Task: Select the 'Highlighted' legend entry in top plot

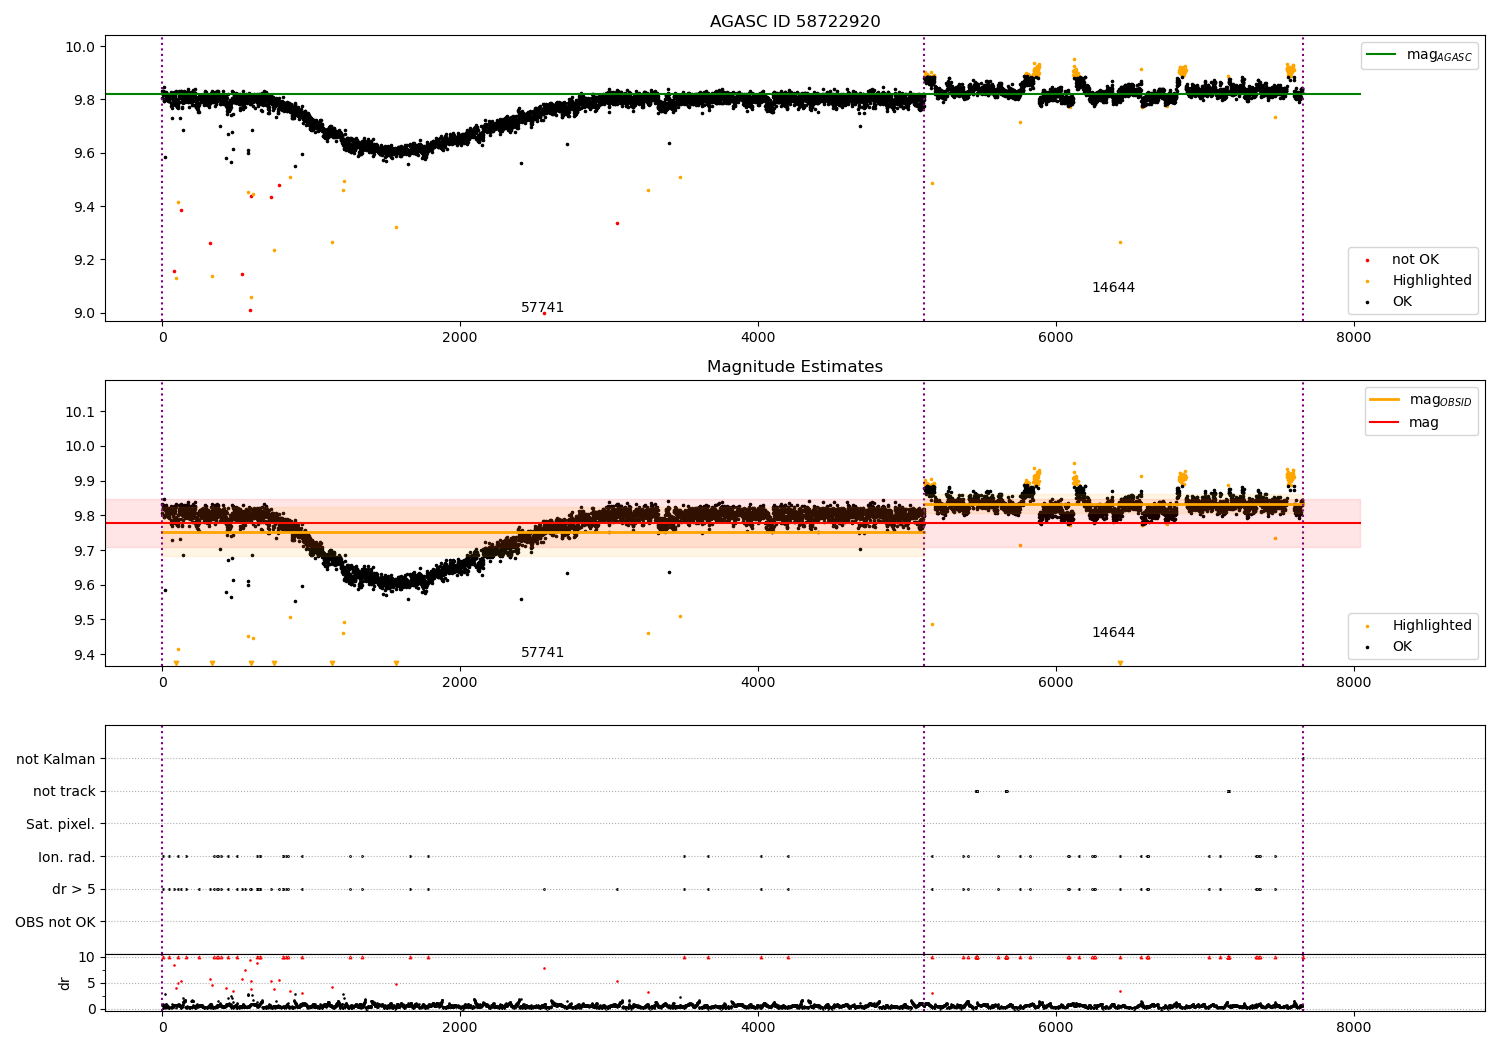Action: tap(1432, 281)
